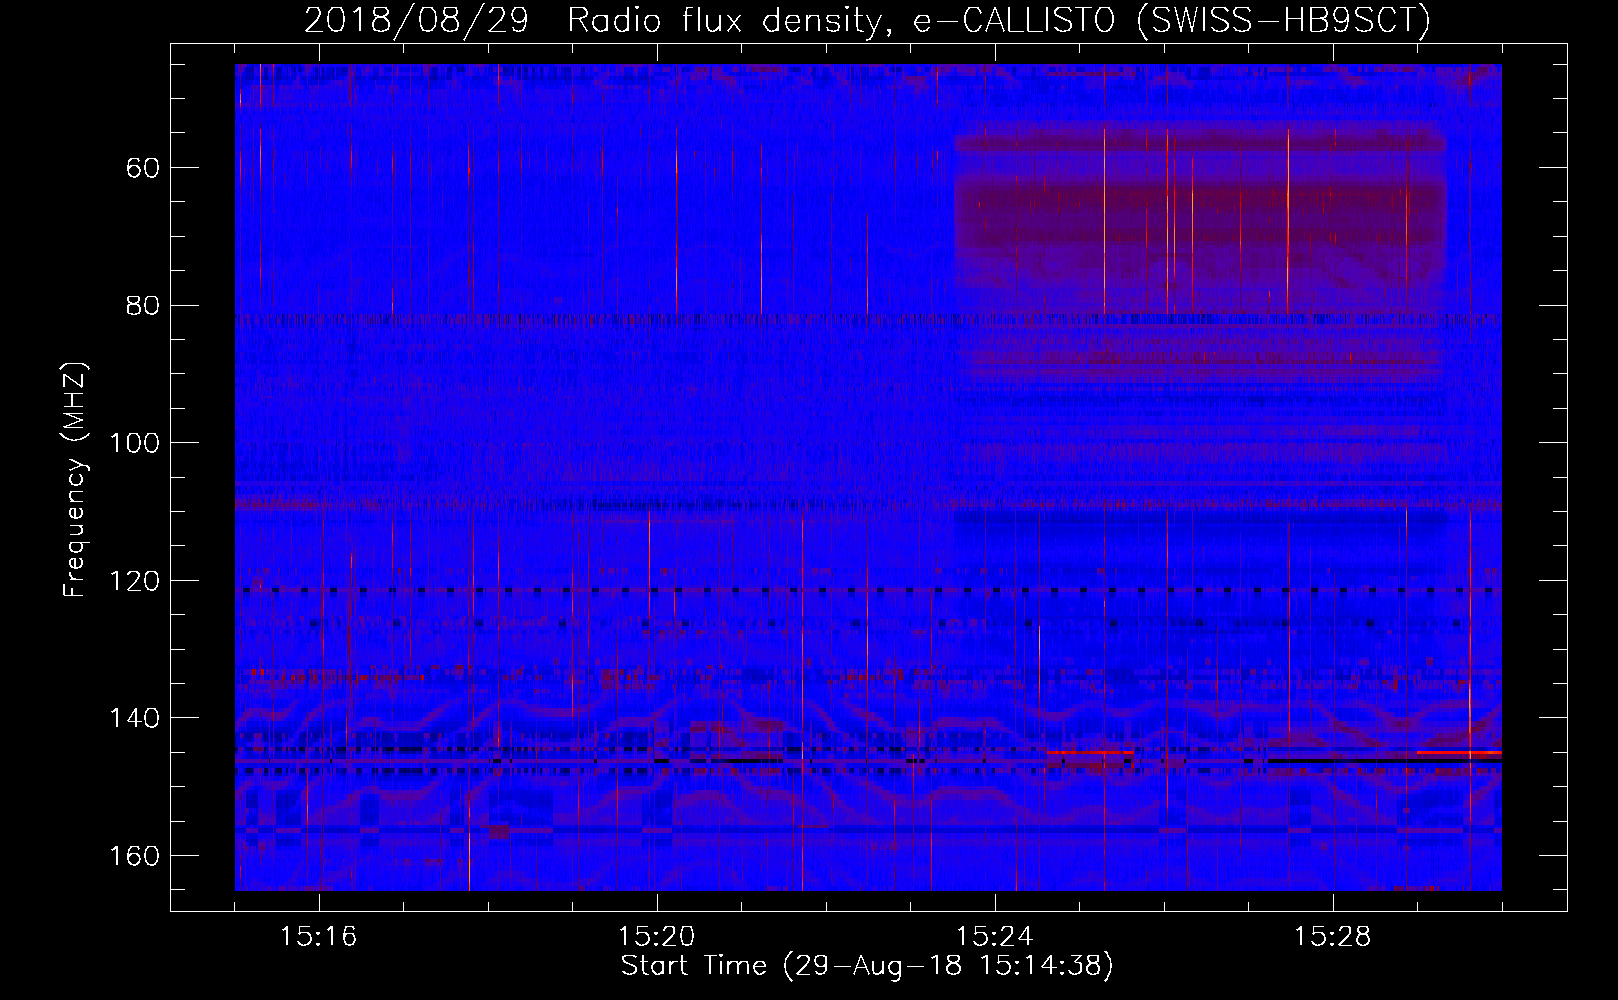Click the 60 frequency tick label
The height and width of the screenshot is (1000, 1618).
pos(143,168)
